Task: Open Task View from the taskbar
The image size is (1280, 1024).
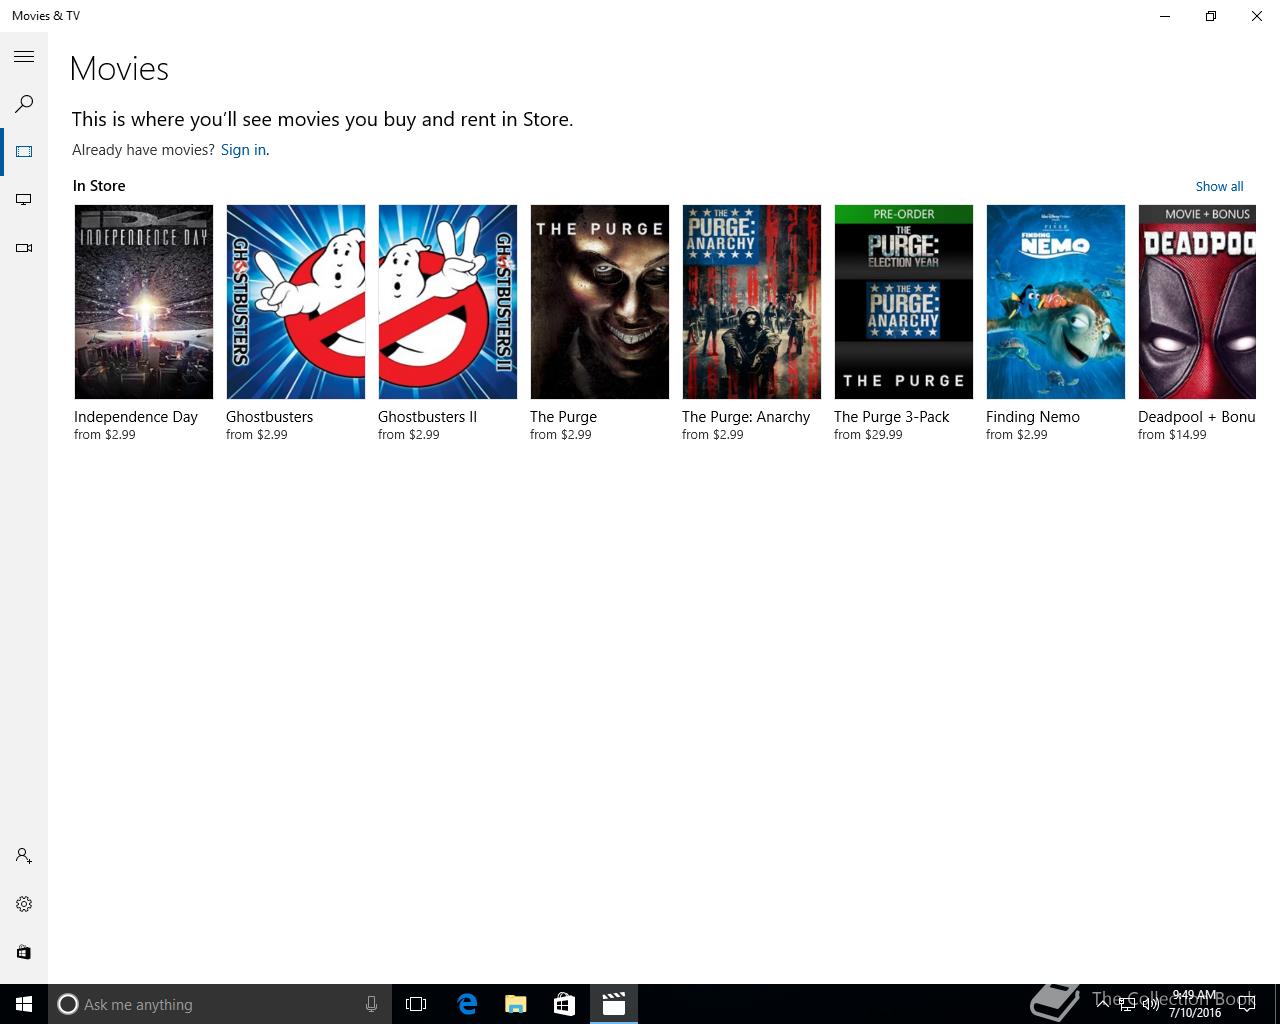Action: [416, 1004]
